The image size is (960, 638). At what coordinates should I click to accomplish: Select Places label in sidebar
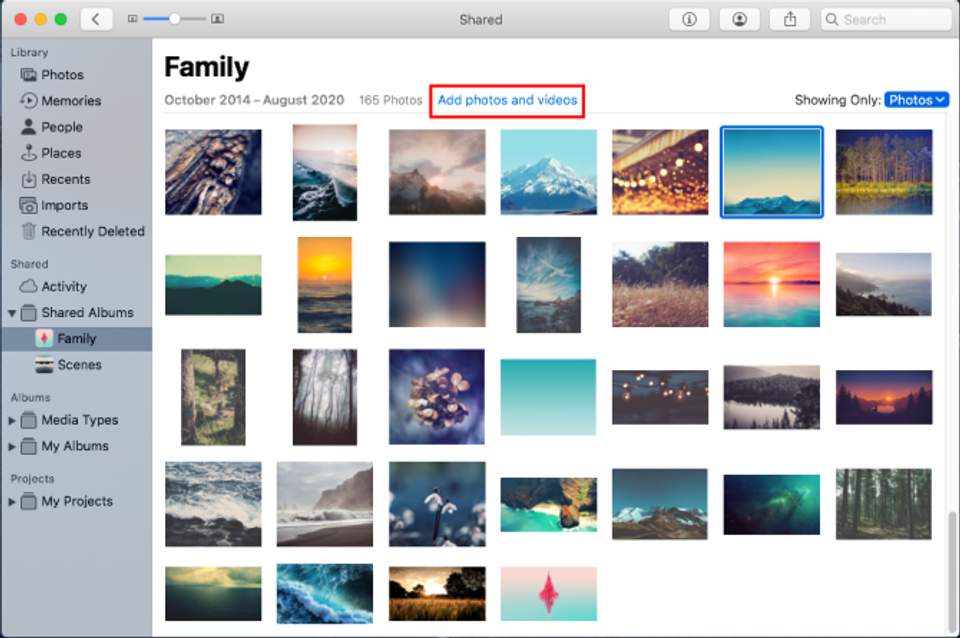click(x=61, y=153)
